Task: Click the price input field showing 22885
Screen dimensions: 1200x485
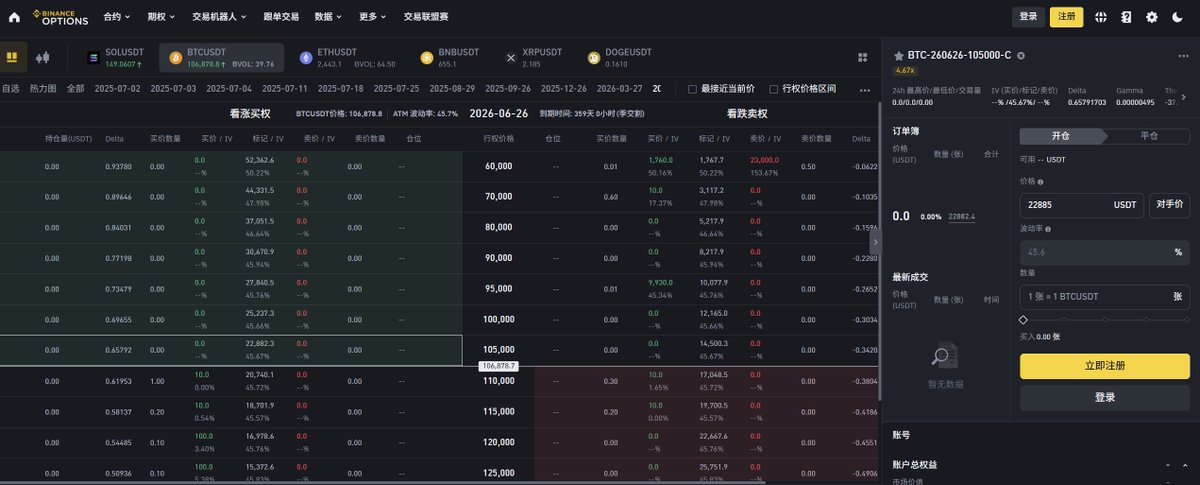Action: pos(1081,205)
